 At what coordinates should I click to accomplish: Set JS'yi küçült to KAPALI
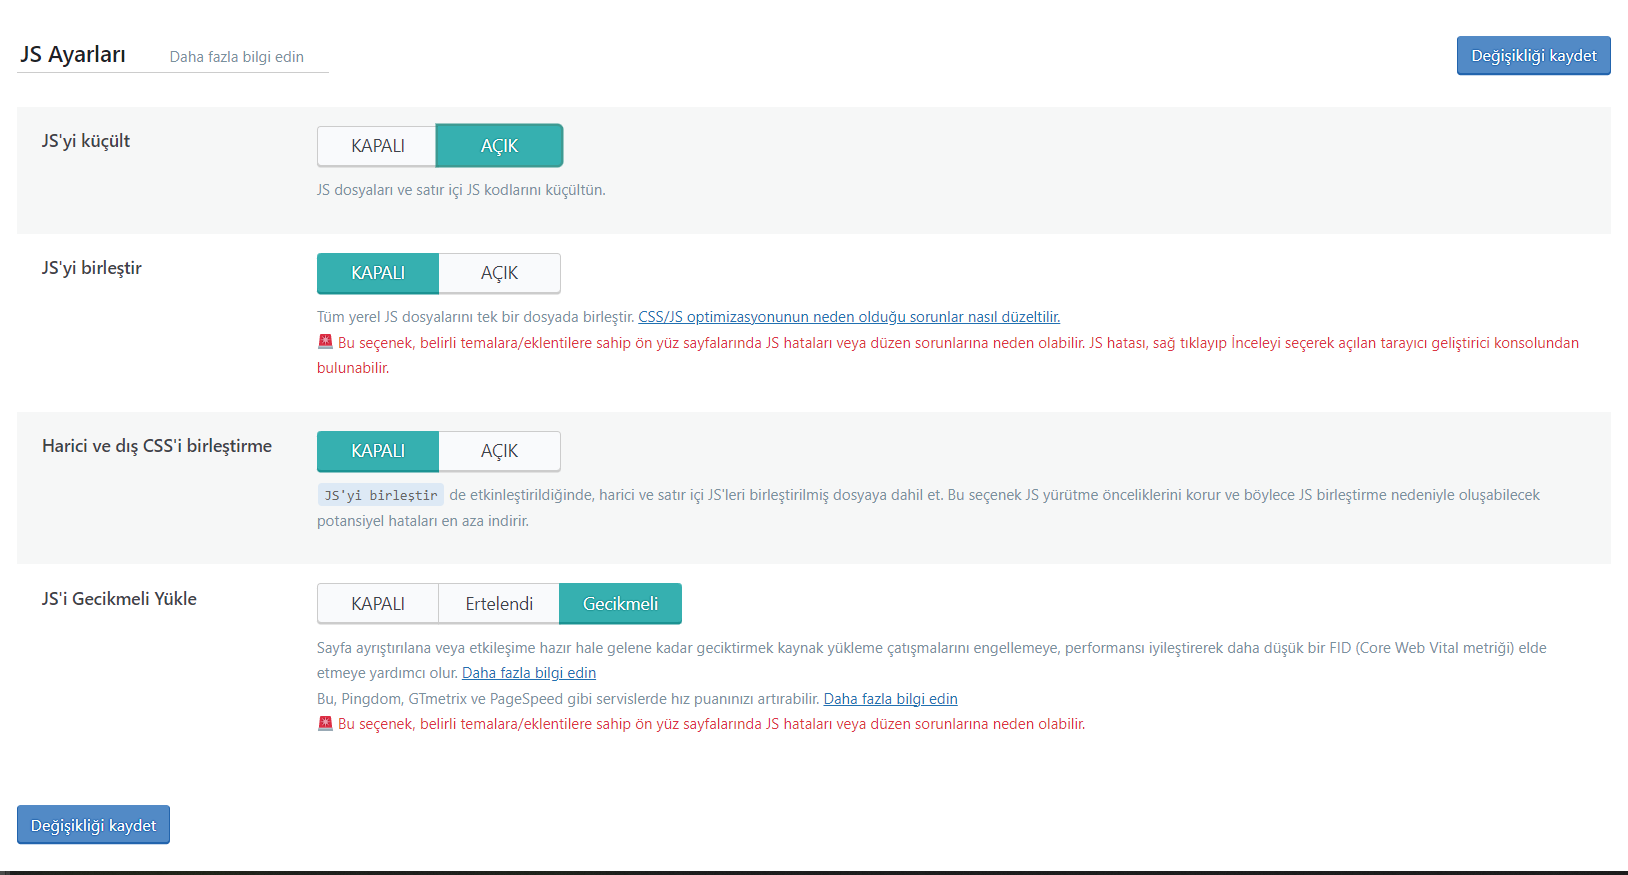[377, 146]
